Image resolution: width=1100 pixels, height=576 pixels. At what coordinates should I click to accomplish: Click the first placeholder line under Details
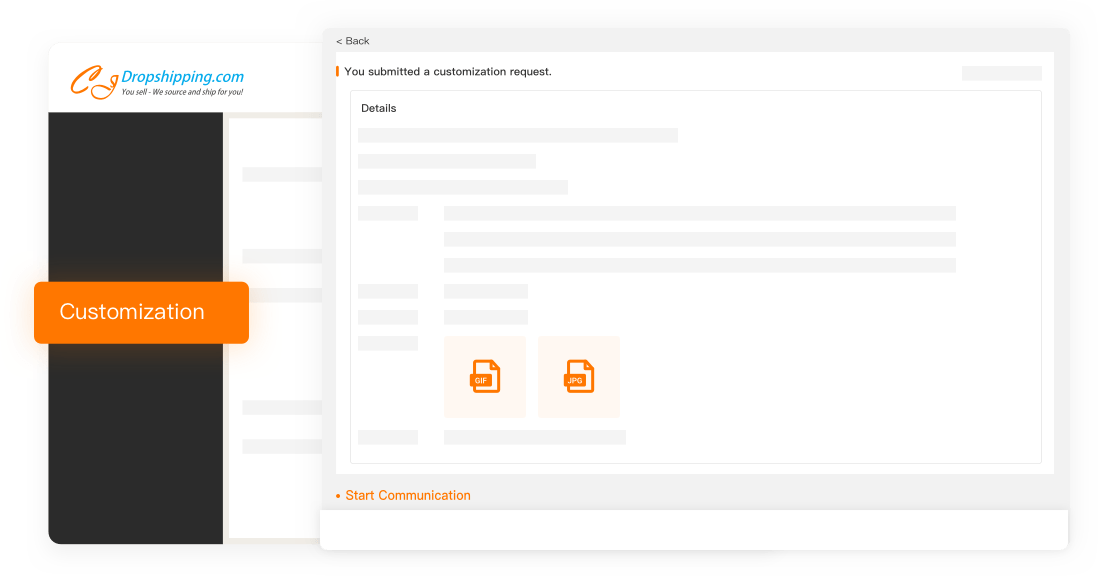517,135
